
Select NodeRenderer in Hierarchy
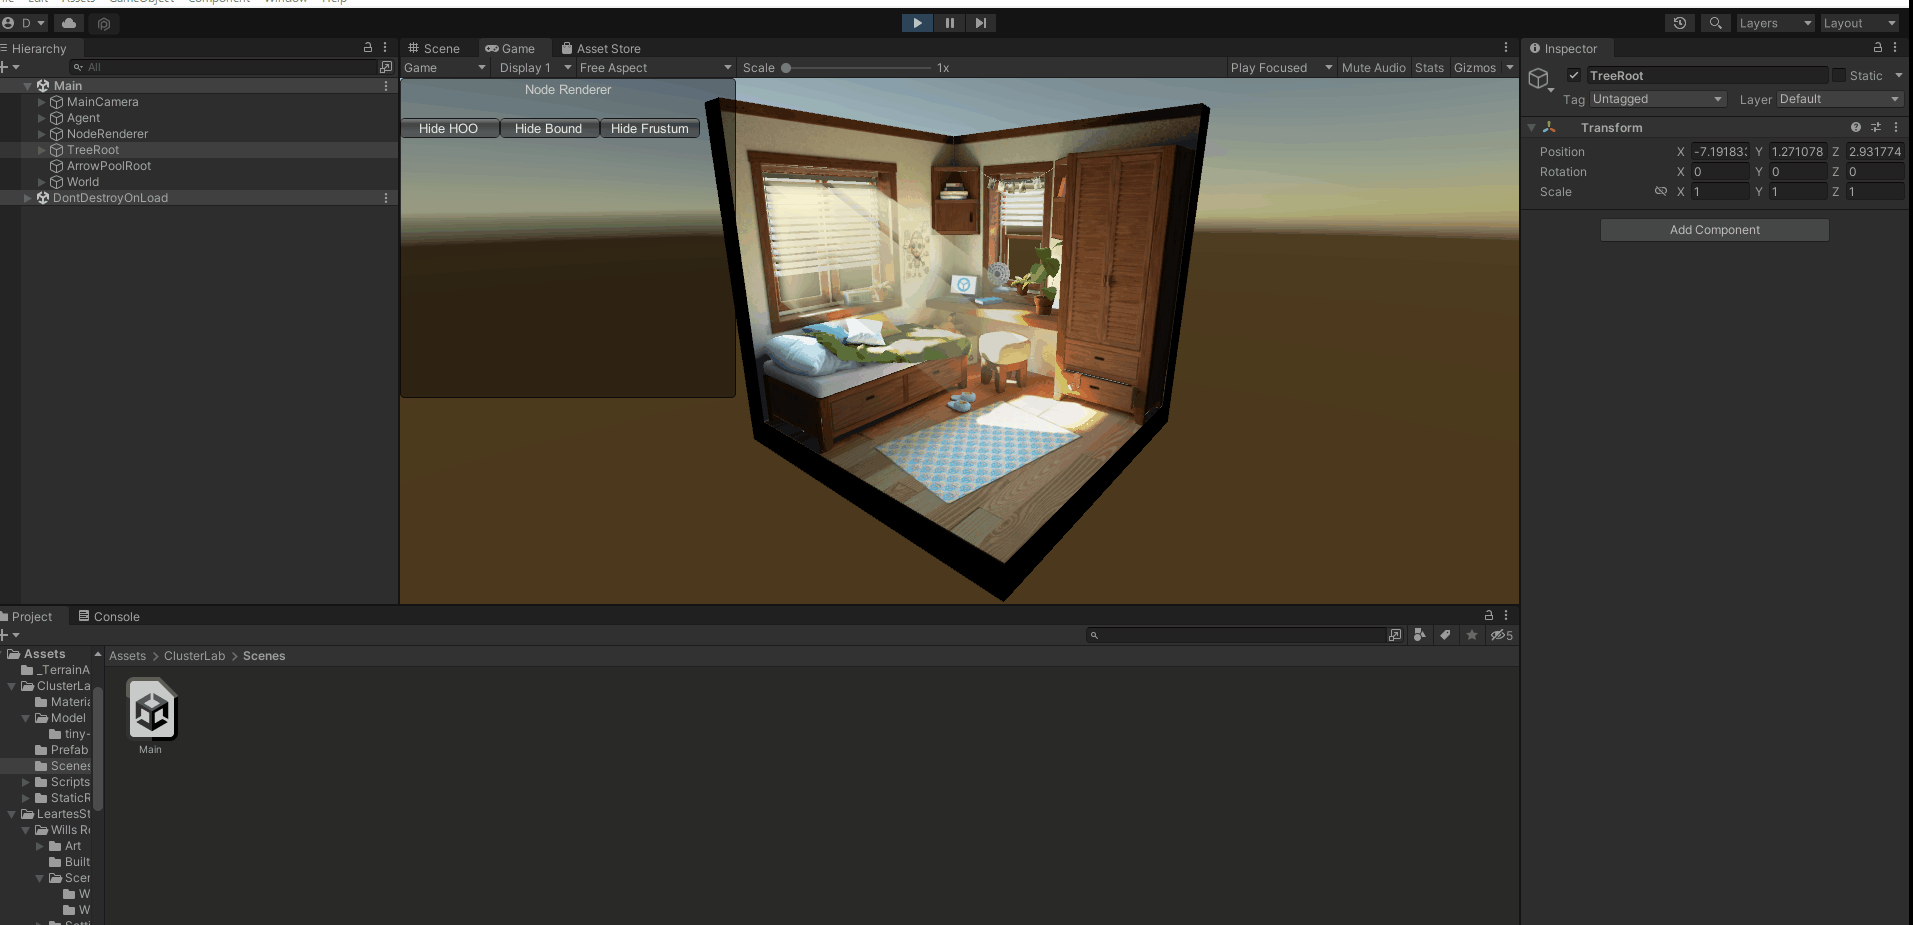107,134
